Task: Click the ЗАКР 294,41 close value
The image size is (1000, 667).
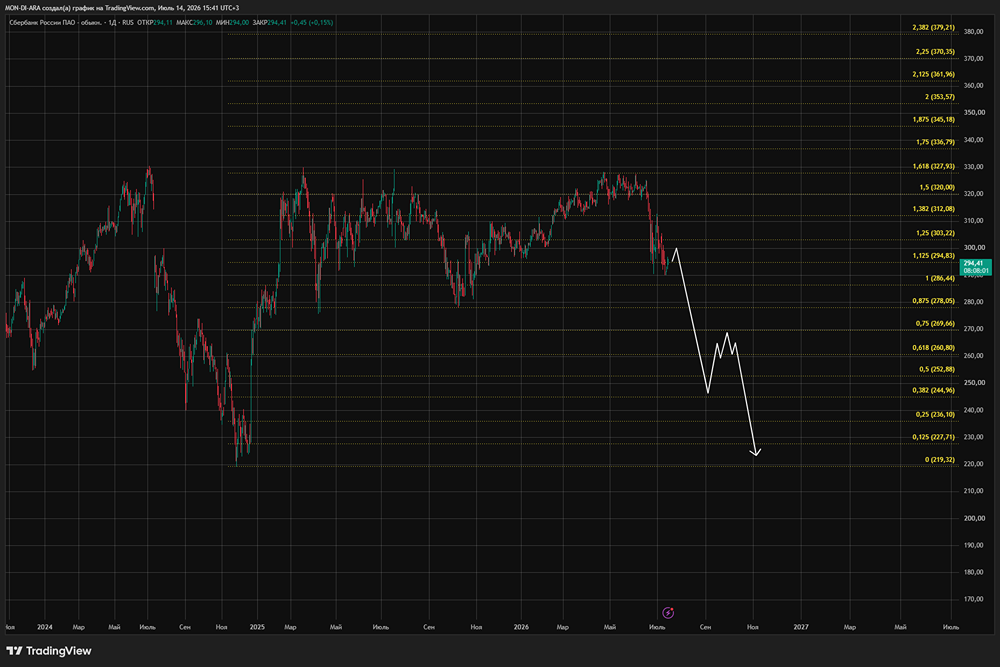Action: 270,22
